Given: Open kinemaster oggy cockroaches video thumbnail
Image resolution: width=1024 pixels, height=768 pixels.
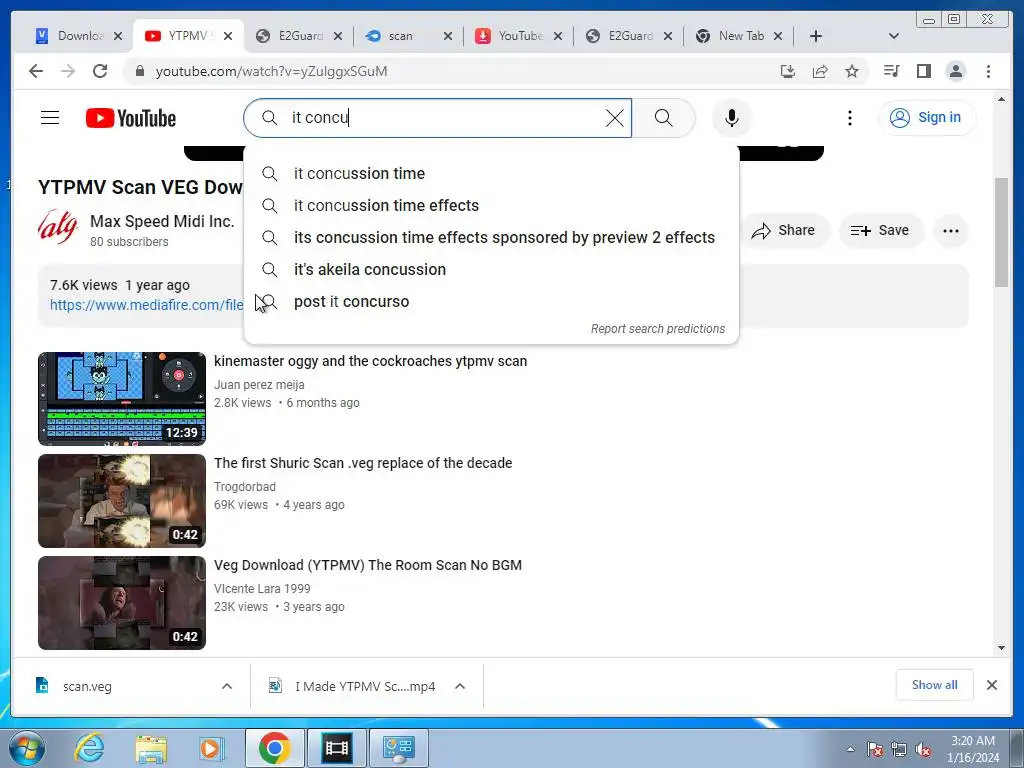Looking at the screenshot, I should pyautogui.click(x=121, y=399).
